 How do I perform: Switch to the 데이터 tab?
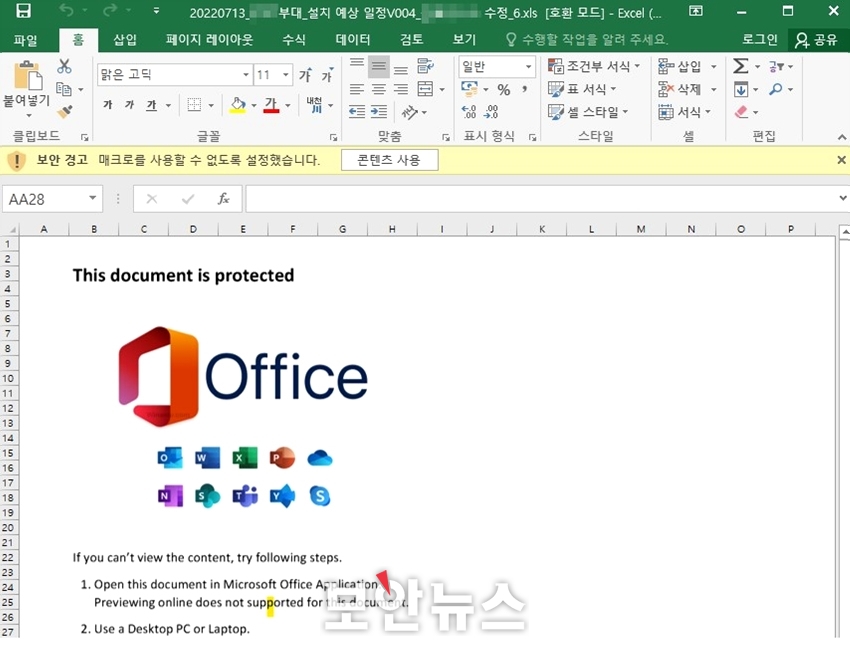pos(352,40)
